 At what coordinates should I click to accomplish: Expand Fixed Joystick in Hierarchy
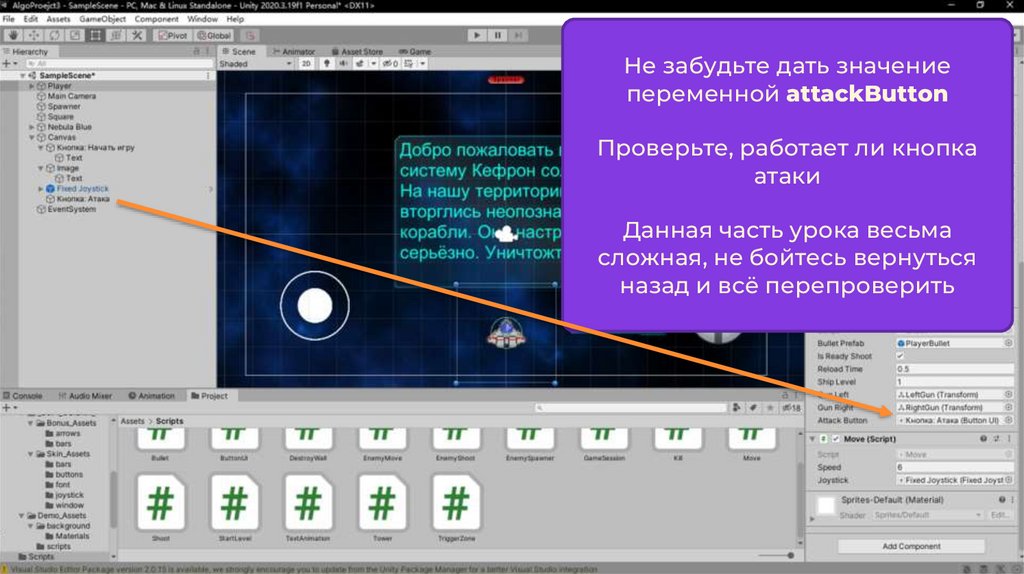click(40, 189)
